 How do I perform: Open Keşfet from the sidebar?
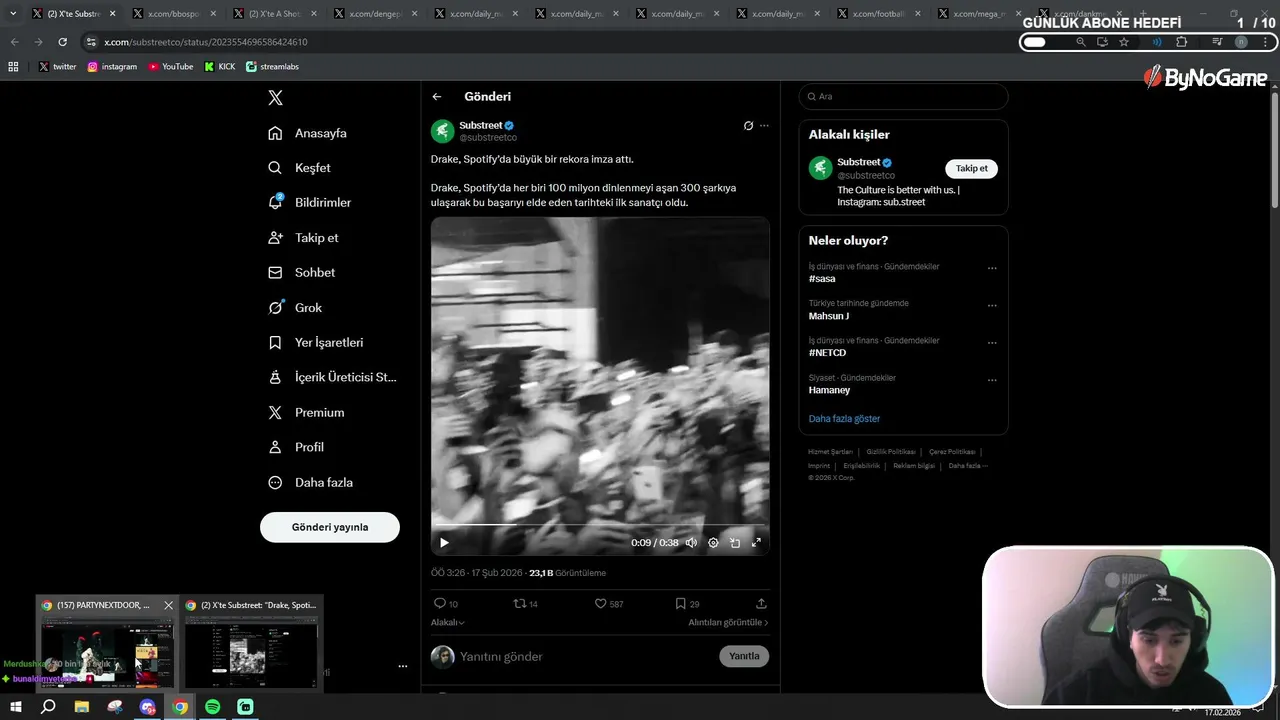click(300, 168)
